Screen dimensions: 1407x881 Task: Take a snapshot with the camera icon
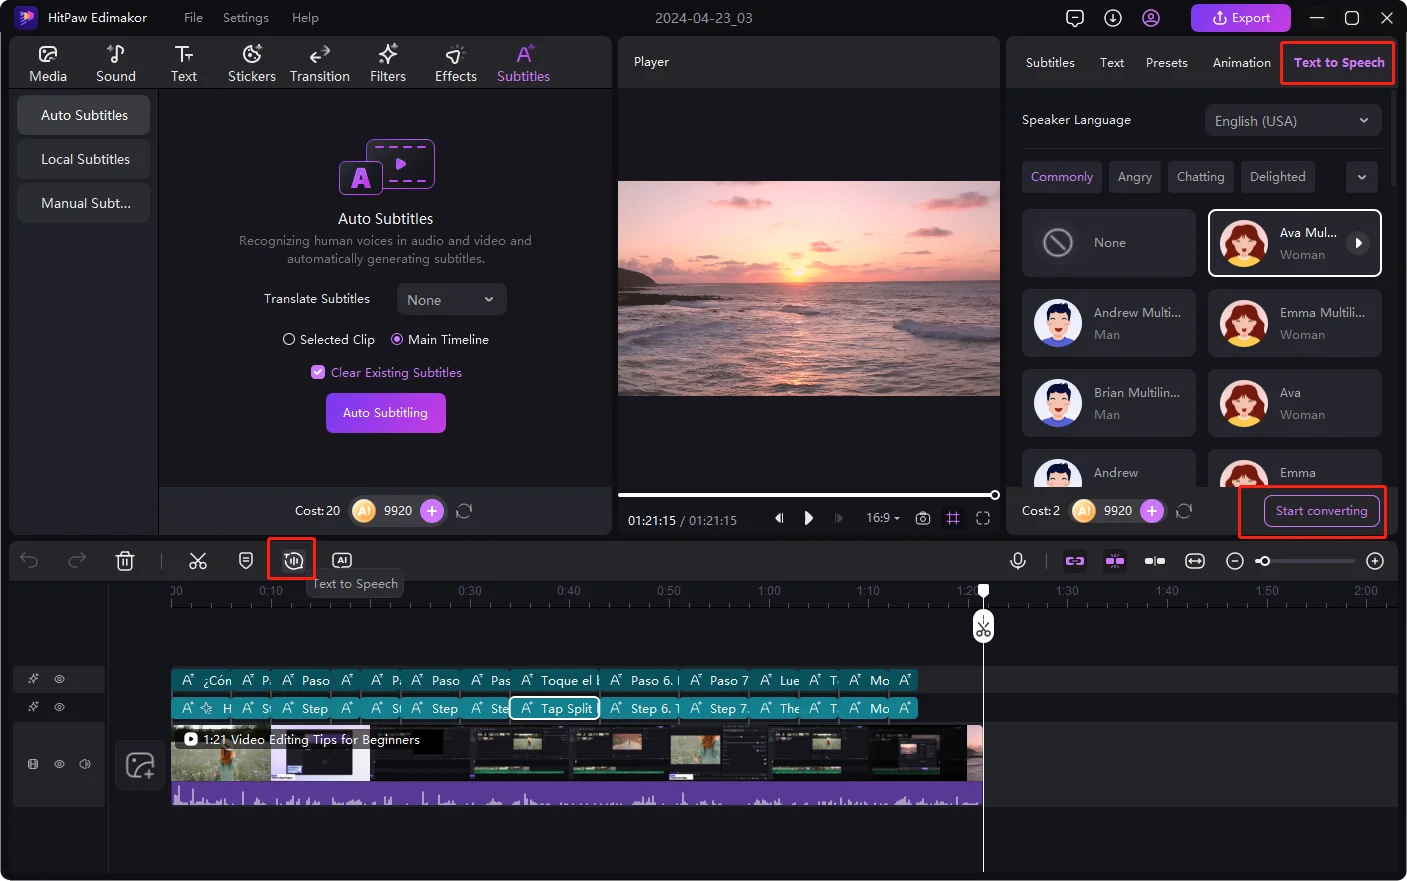(923, 518)
